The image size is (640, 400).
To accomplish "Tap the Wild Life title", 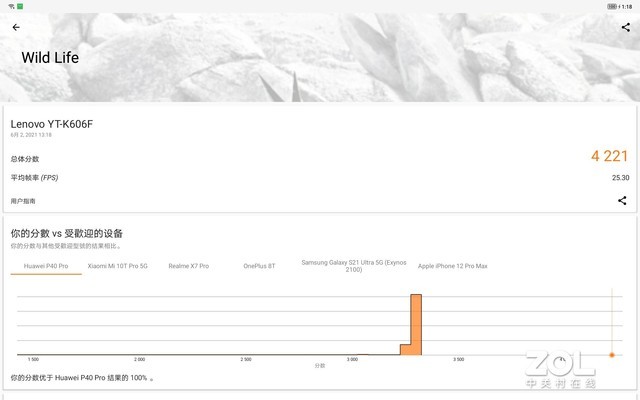I will tap(50, 58).
